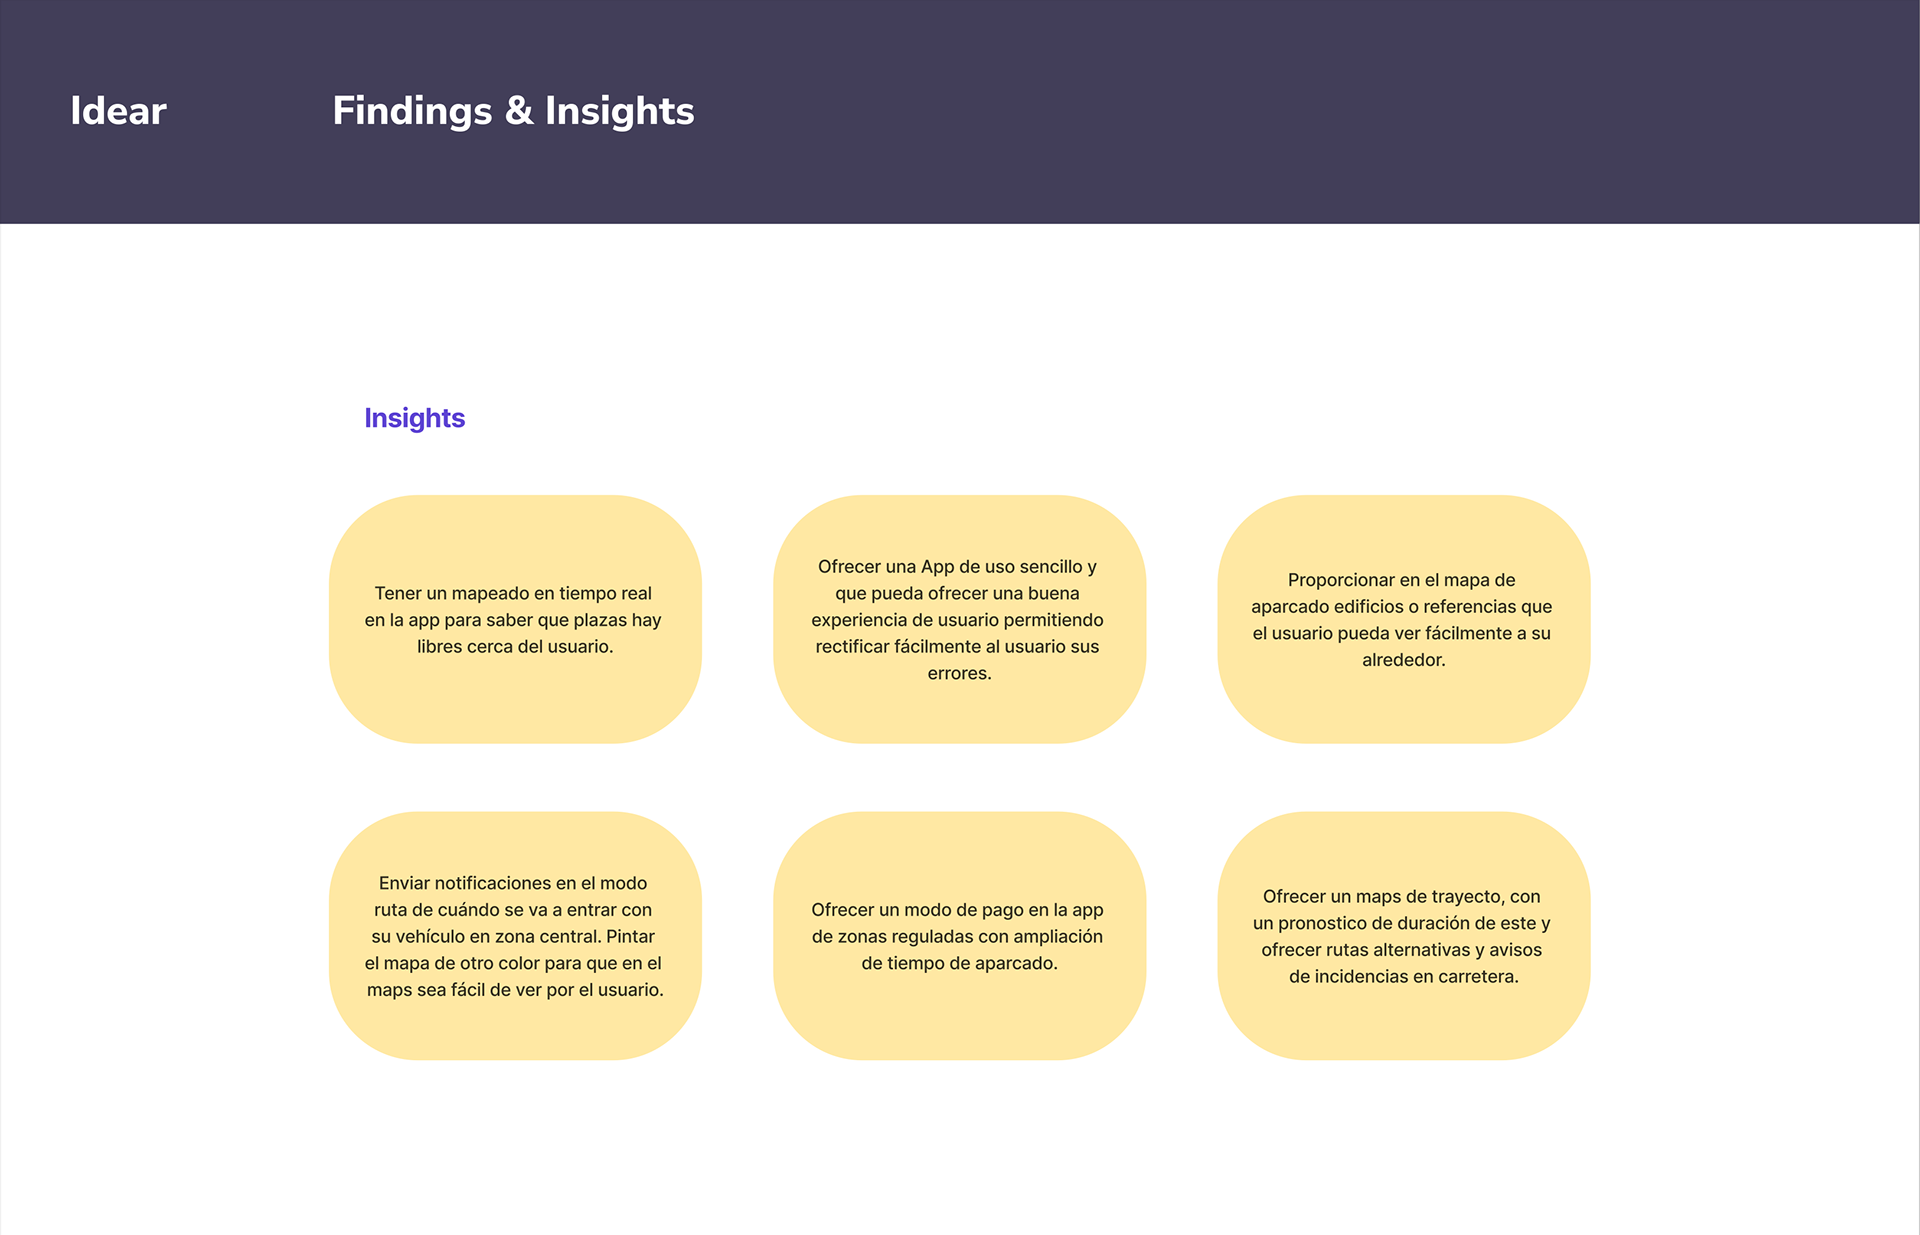Image resolution: width=1920 pixels, height=1235 pixels.
Task: Click text 'de tiempo de aparcado.'
Action: pyautogui.click(x=959, y=964)
